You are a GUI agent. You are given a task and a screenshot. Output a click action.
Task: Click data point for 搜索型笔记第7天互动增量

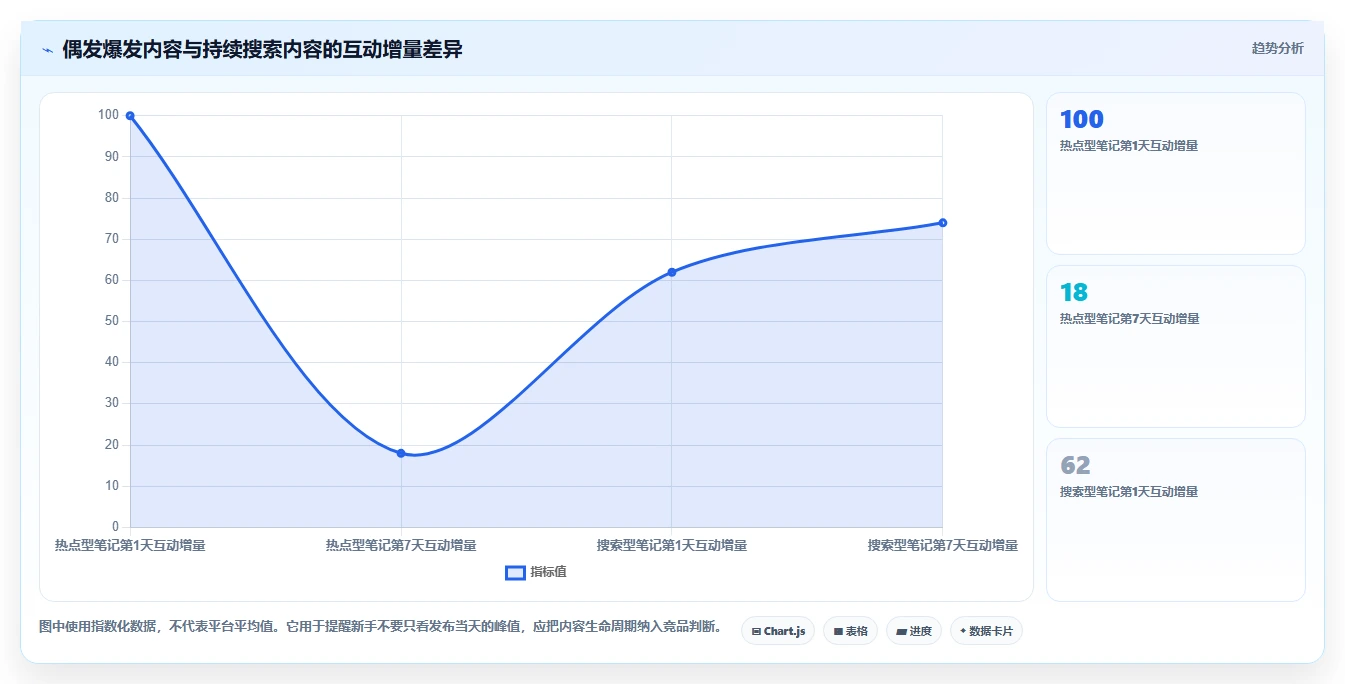coord(943,223)
